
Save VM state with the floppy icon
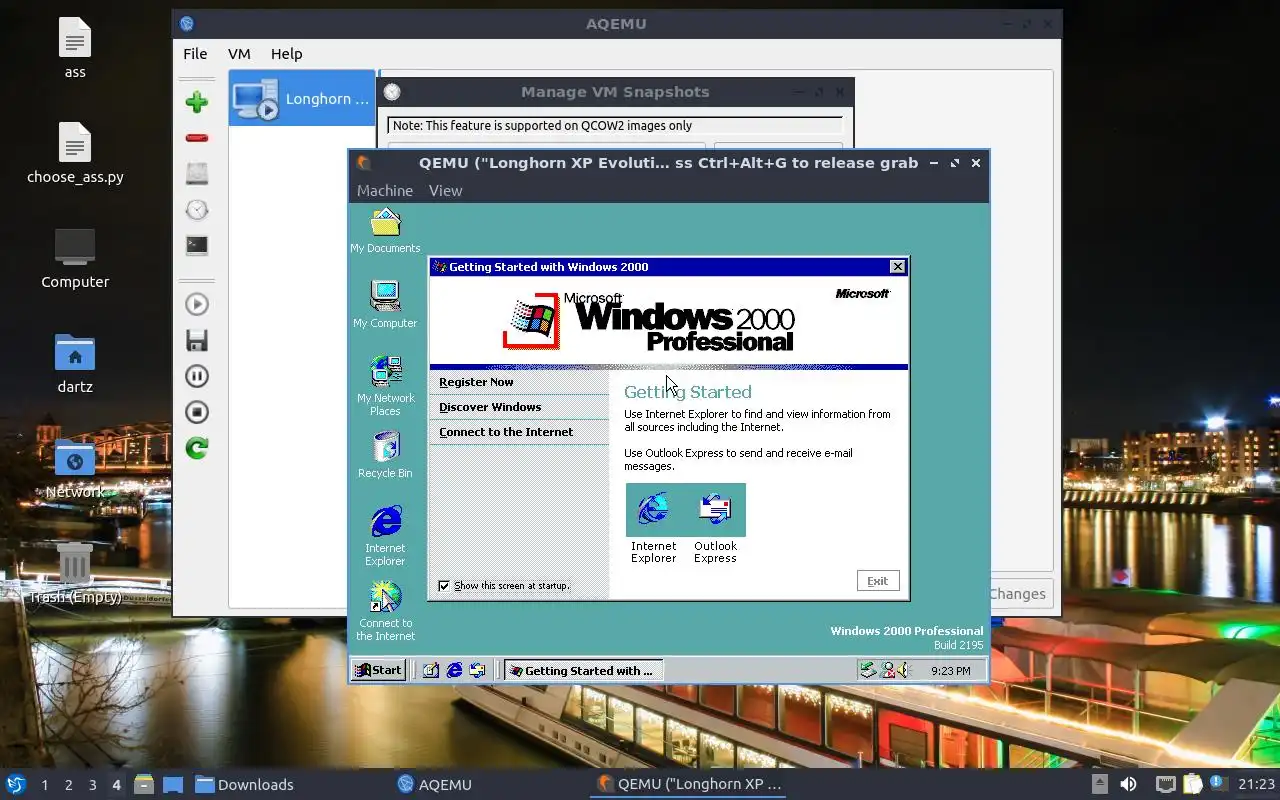197,340
